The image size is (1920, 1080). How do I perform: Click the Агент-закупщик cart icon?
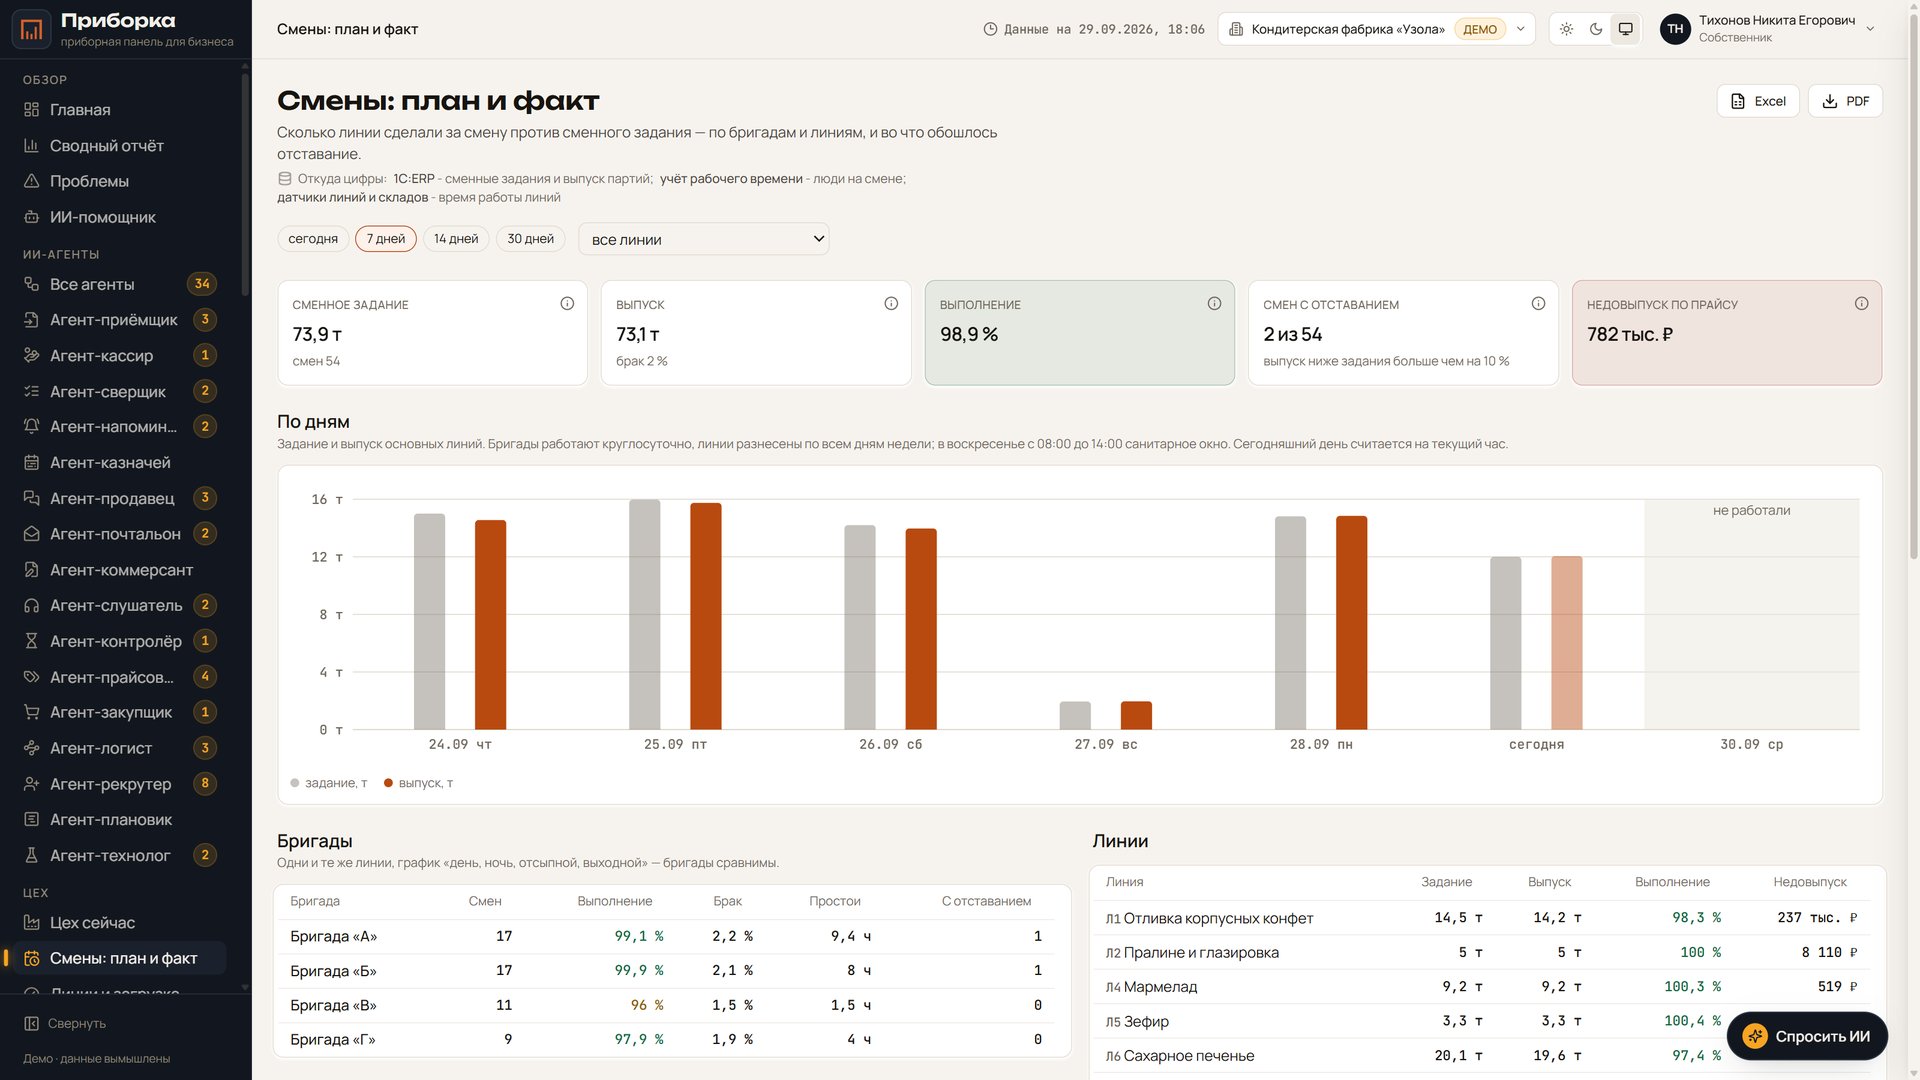pos(31,712)
